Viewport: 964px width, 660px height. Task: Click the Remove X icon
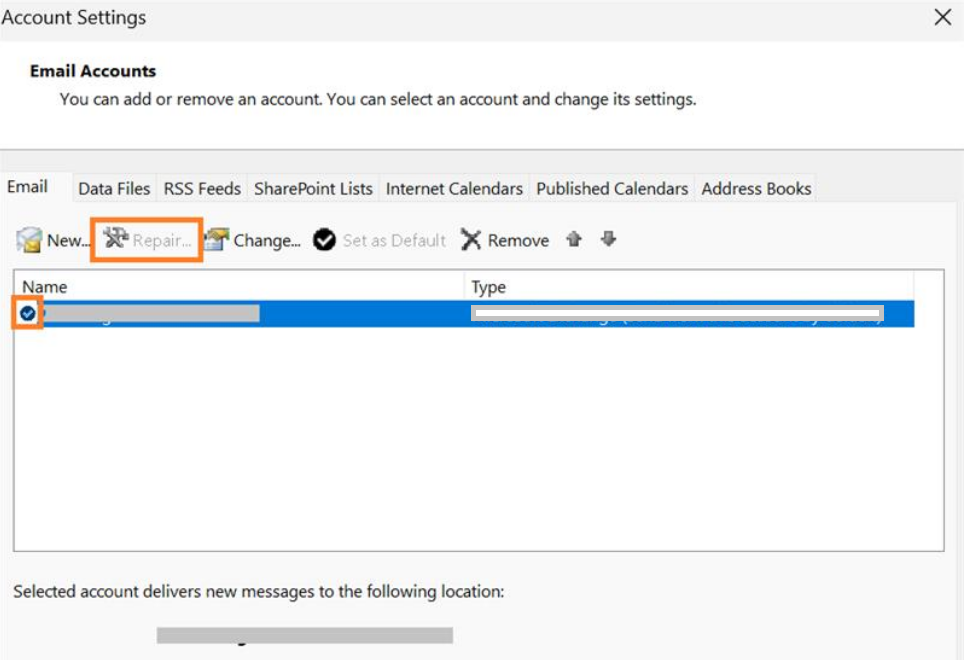[x=471, y=240]
